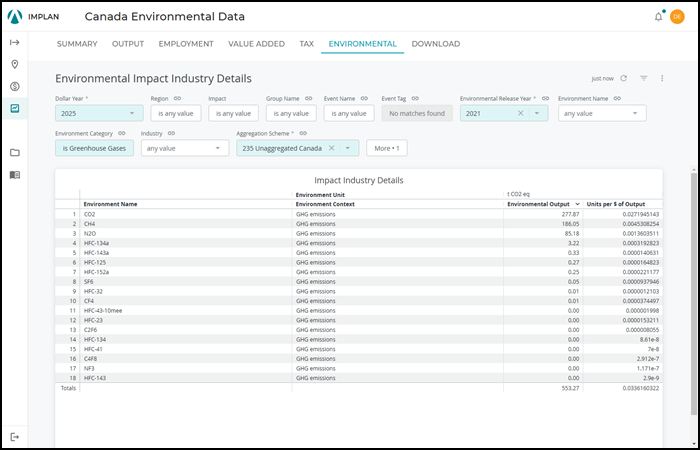Select the N2O row name
The height and width of the screenshot is (450, 700).
[x=90, y=233]
